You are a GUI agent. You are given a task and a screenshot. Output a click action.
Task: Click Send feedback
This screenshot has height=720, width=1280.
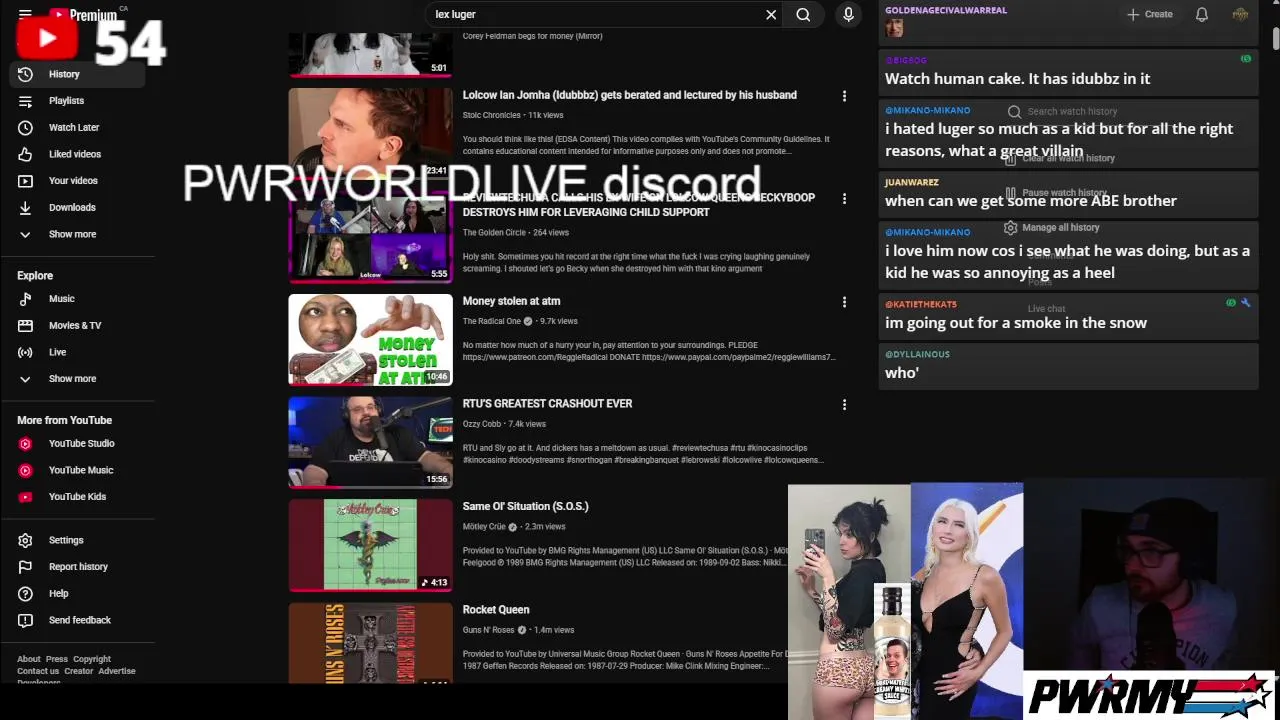click(77, 620)
